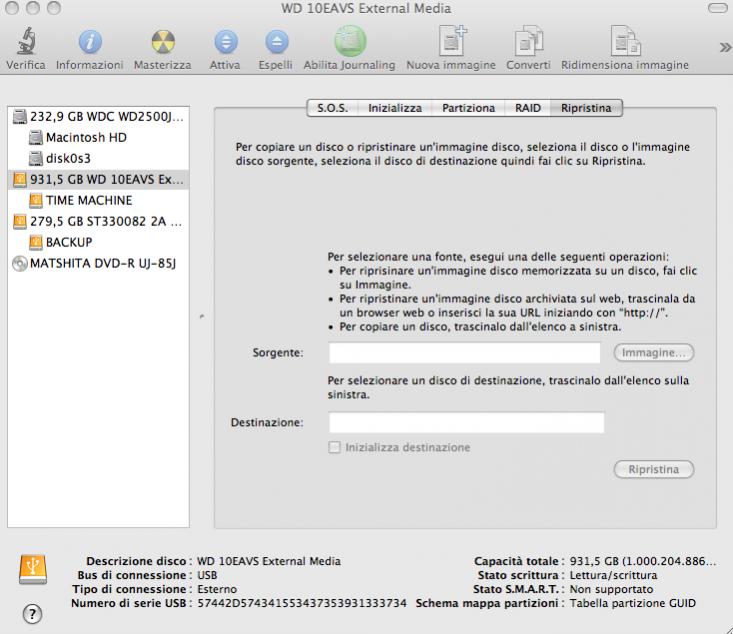This screenshot has height=634, width=733.
Task: Click orange icon of 931,5 GB WD 10EAVS
Action: click(x=20, y=180)
